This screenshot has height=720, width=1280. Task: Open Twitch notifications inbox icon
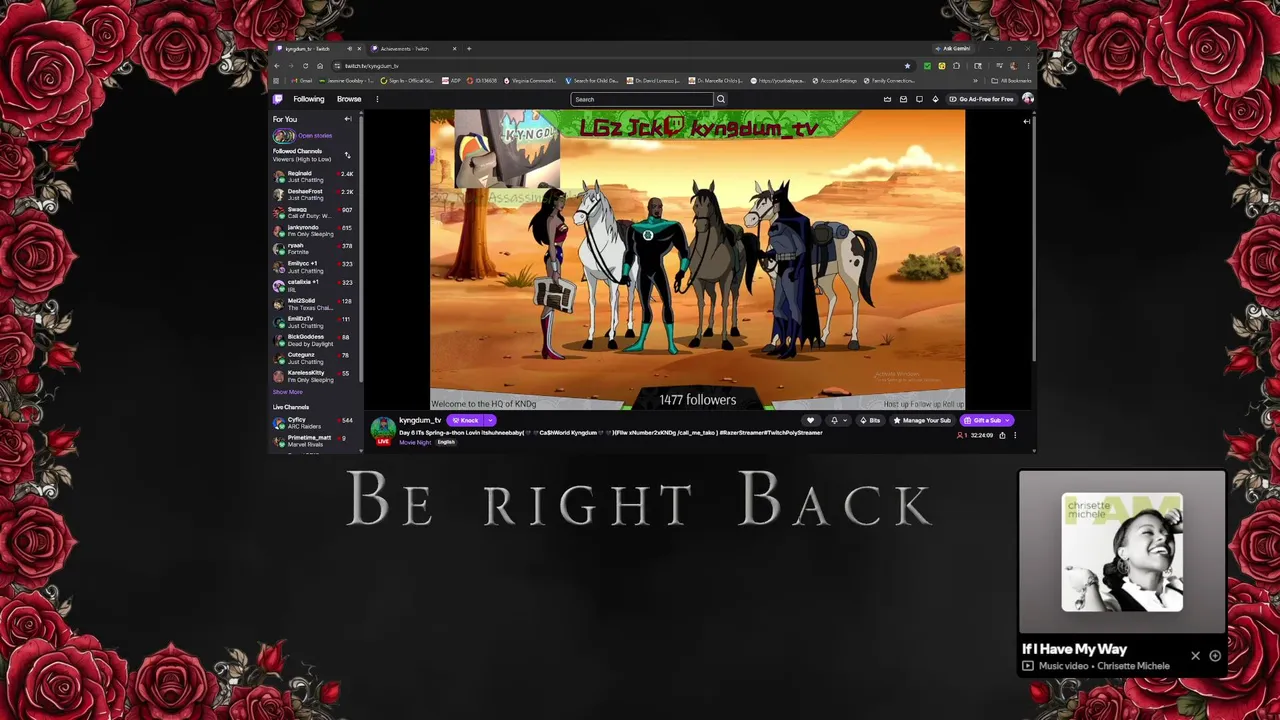[903, 99]
